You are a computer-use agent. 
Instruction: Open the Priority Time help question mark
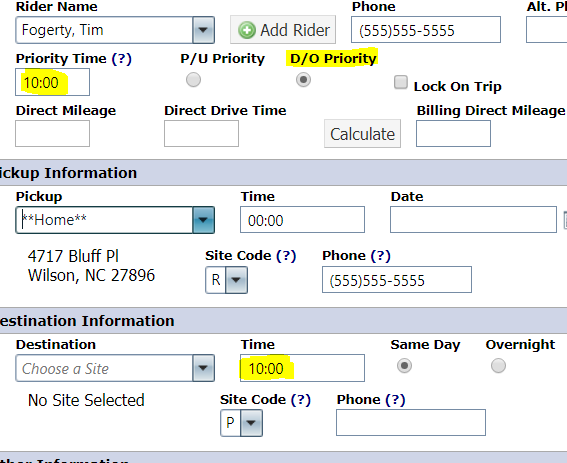point(122,59)
